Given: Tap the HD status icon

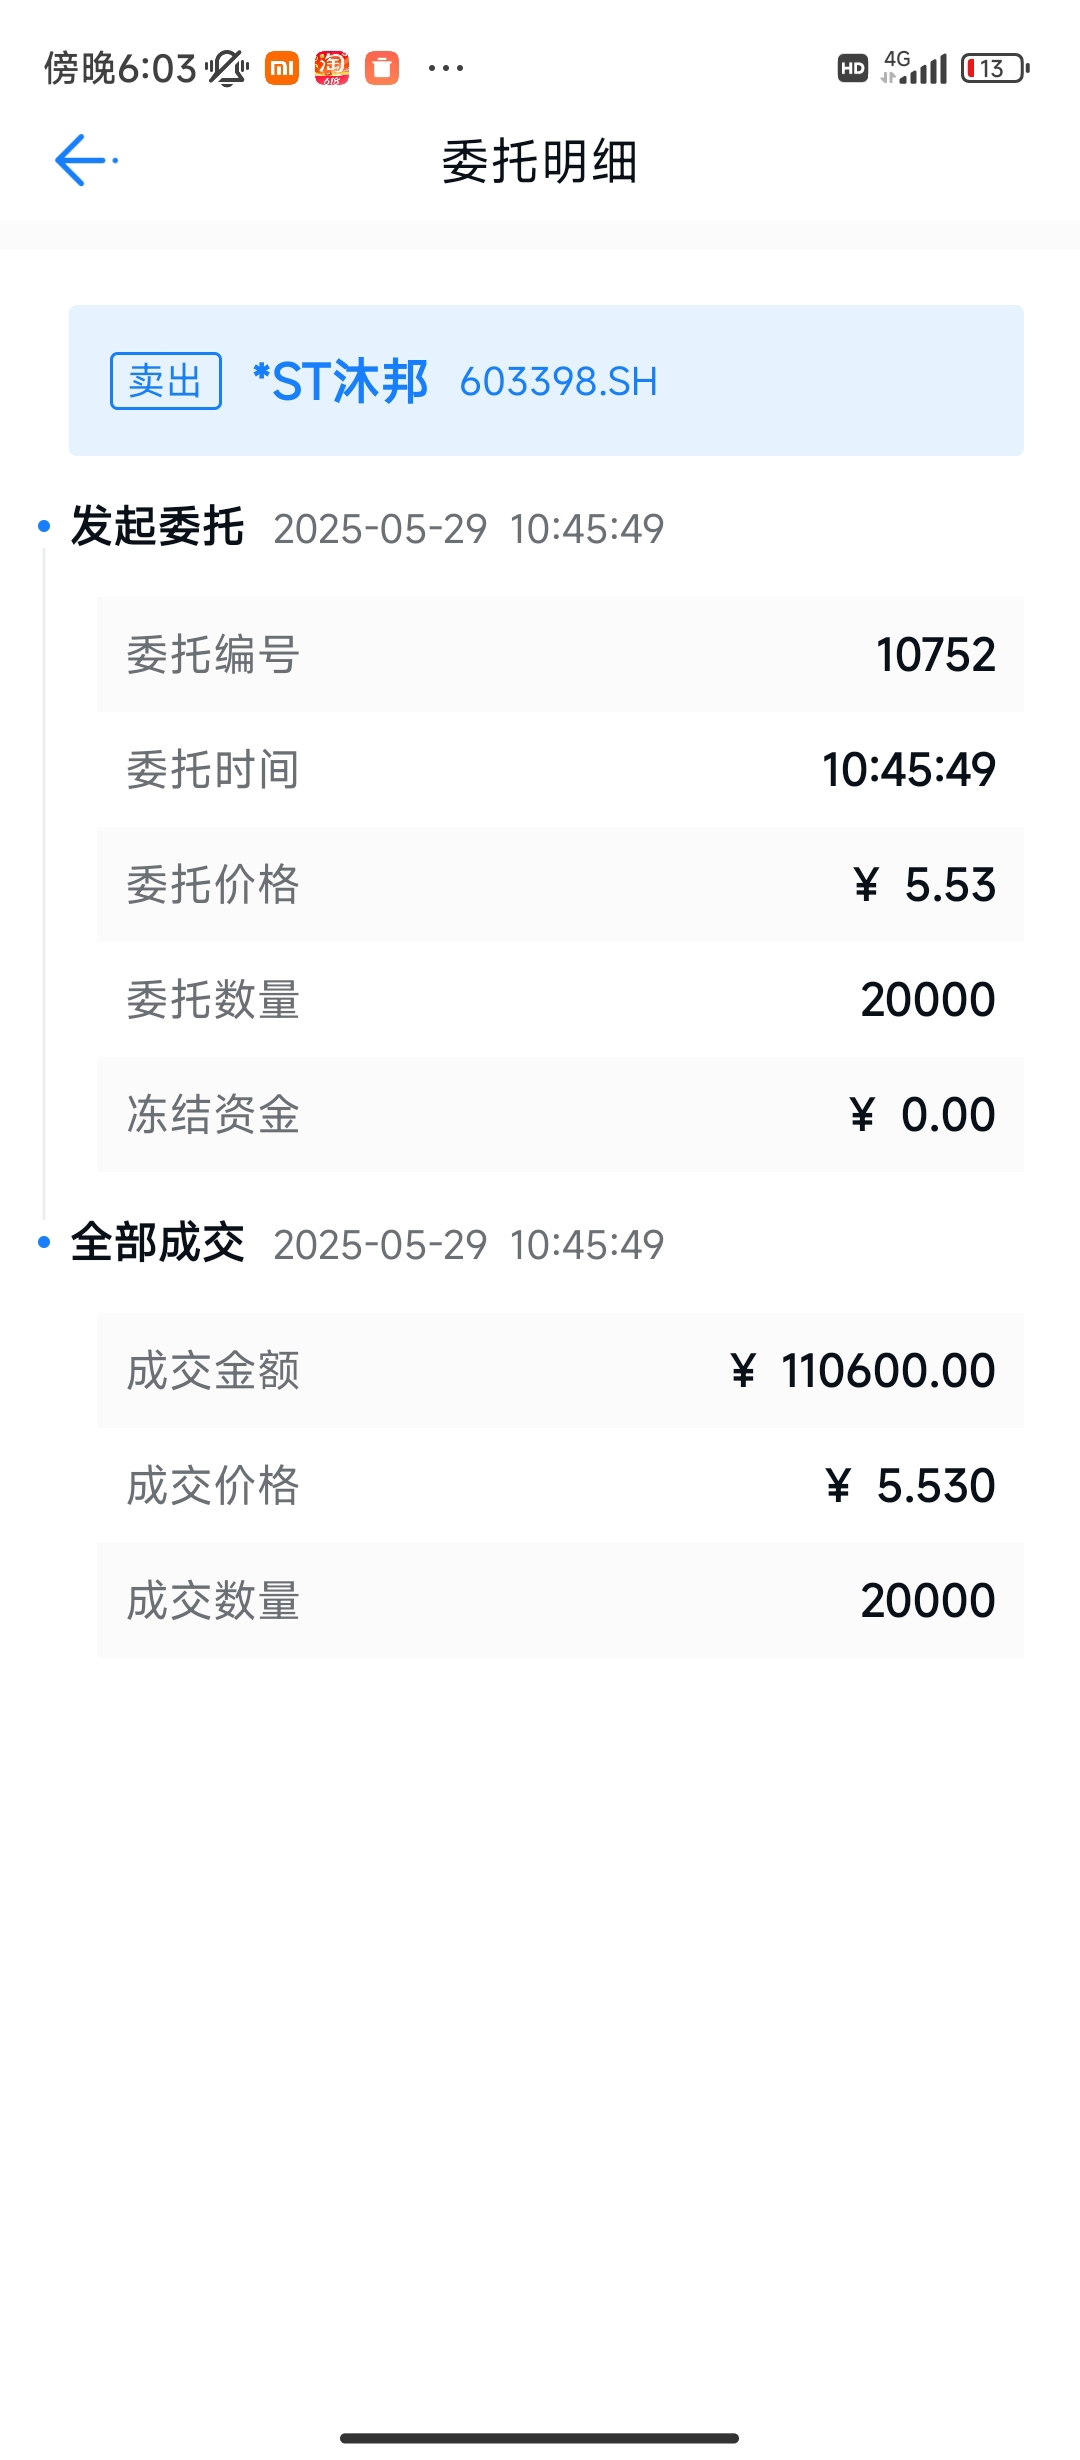Looking at the screenshot, I should point(853,68).
